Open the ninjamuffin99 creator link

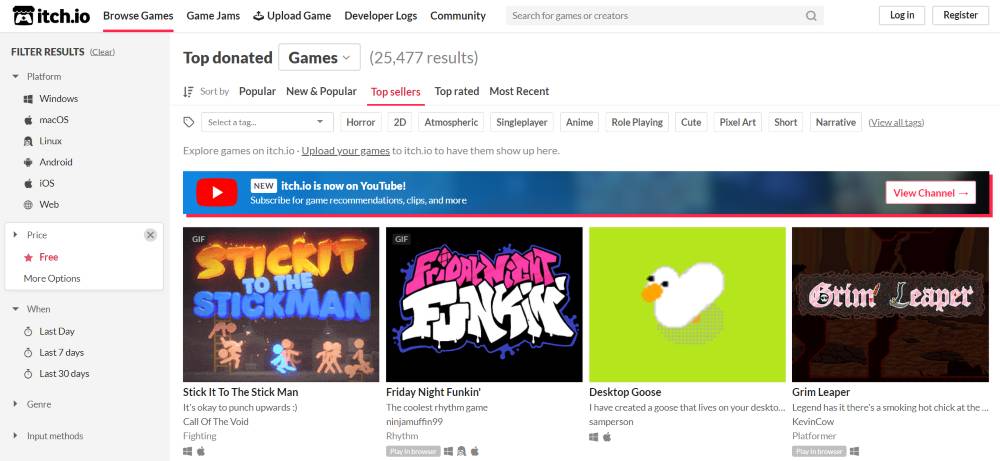point(414,421)
